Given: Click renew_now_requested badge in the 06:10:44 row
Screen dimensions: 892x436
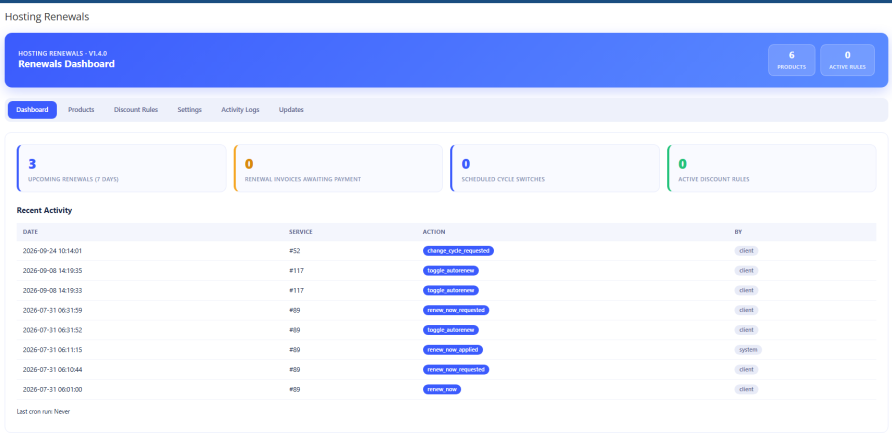Looking at the screenshot, I should click(456, 369).
